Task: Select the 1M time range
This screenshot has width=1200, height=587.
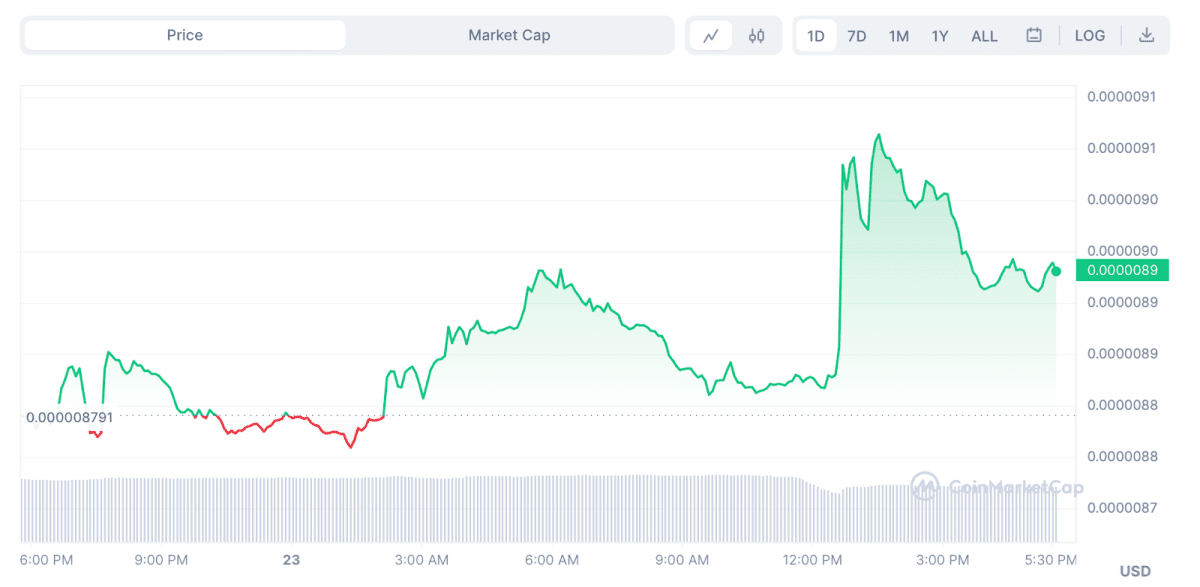Action: [897, 34]
